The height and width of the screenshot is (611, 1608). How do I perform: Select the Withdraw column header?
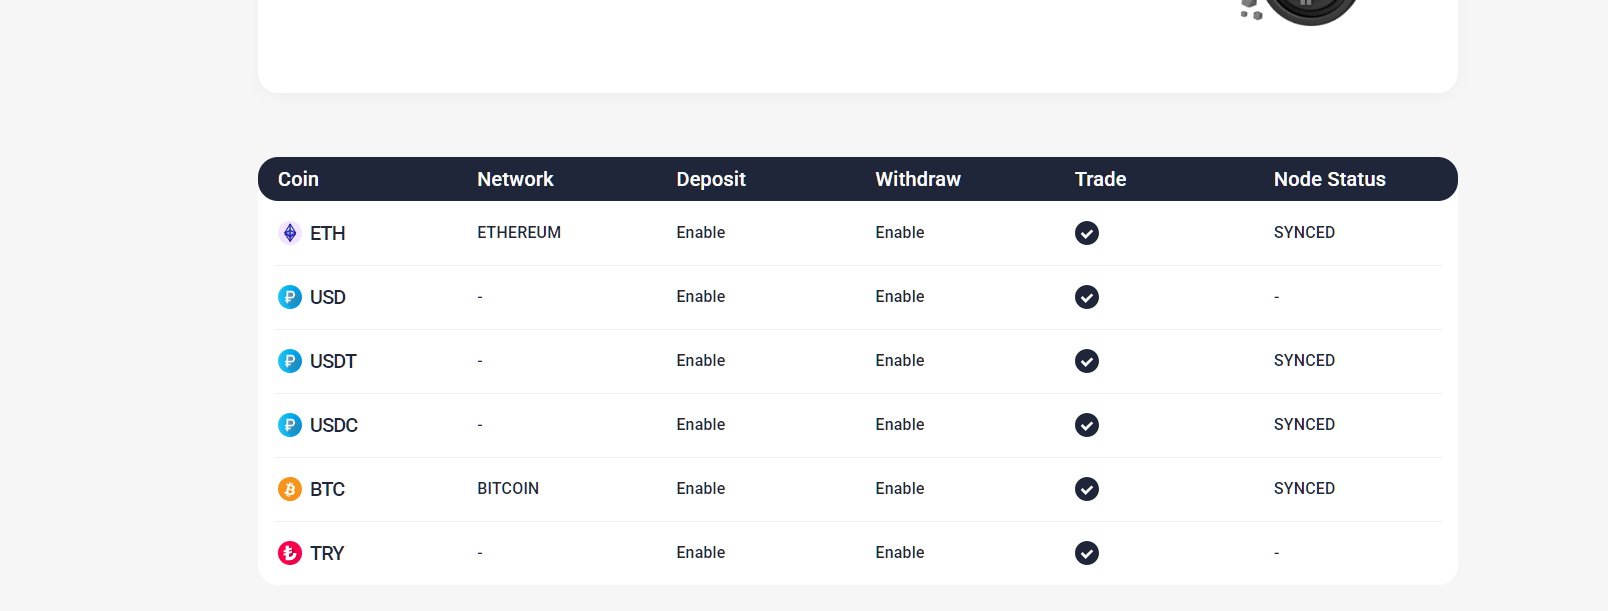pos(918,179)
